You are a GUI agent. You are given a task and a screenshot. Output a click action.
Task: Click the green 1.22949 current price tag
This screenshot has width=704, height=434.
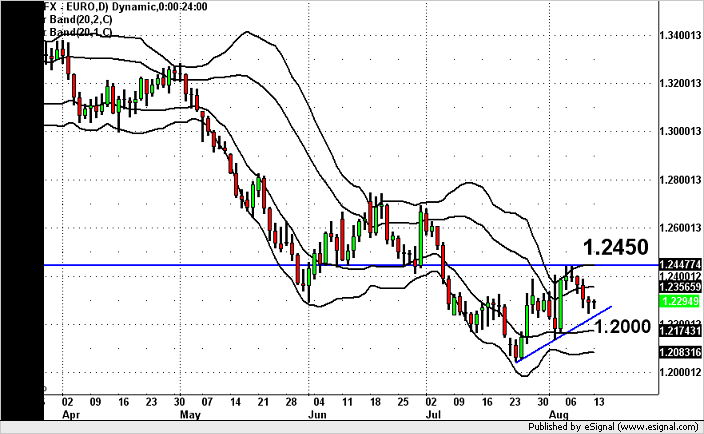coord(680,301)
